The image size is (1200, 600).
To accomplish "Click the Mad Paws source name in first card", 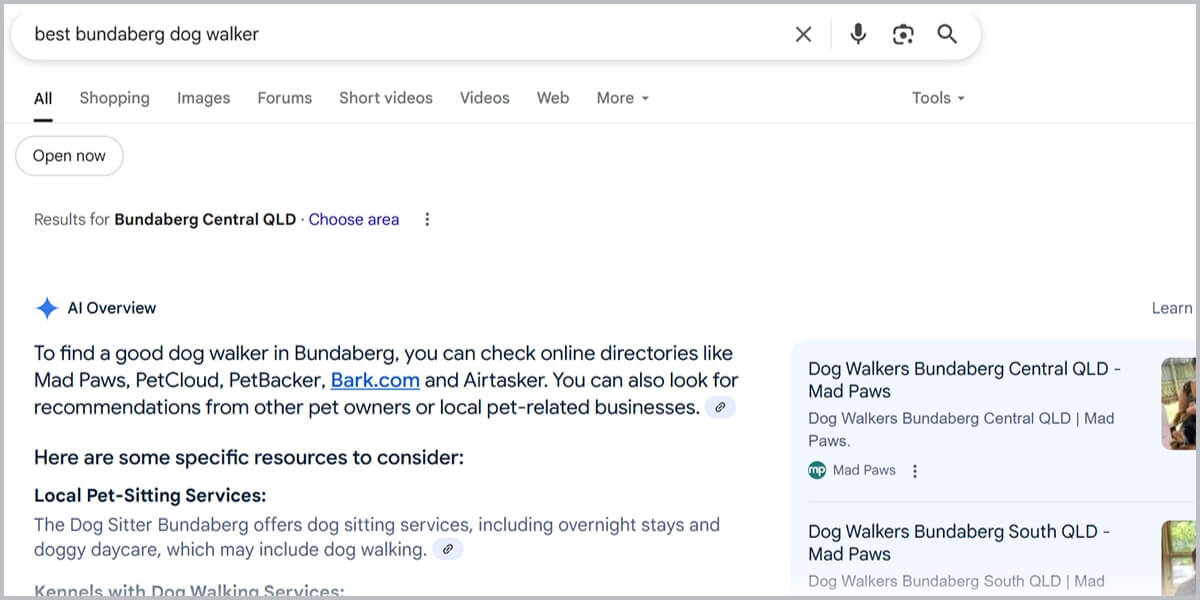I will point(864,470).
